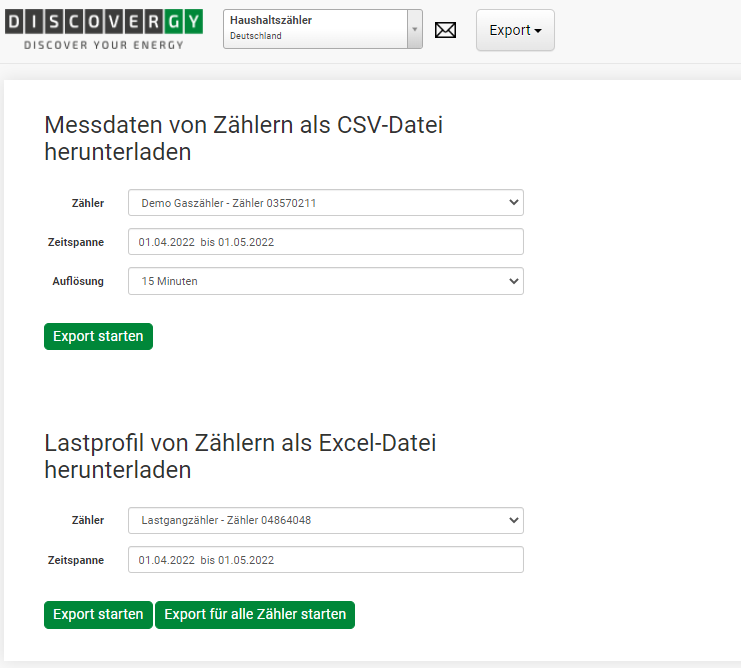
Task: Click the Zeitspanne field in CSV section
Action: [x=325, y=242]
